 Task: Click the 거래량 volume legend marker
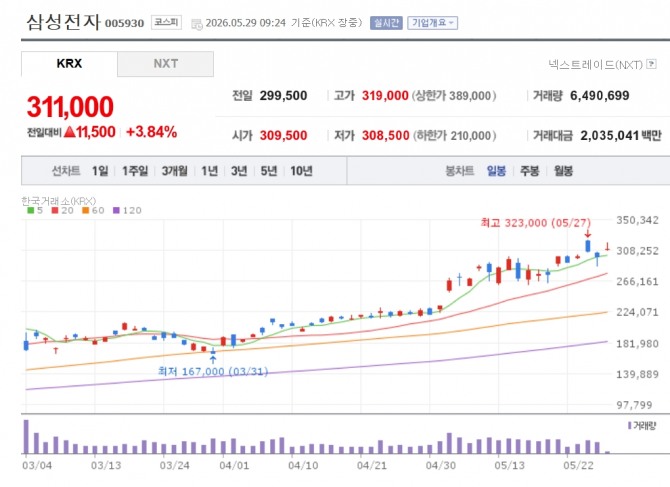[x=629, y=425]
